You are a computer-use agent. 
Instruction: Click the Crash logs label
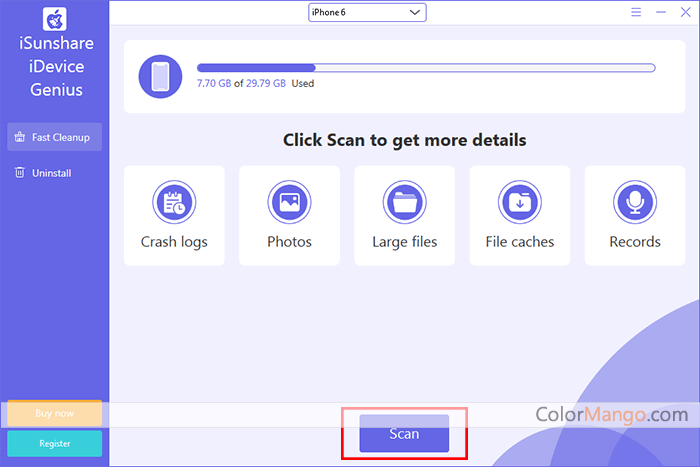click(174, 242)
